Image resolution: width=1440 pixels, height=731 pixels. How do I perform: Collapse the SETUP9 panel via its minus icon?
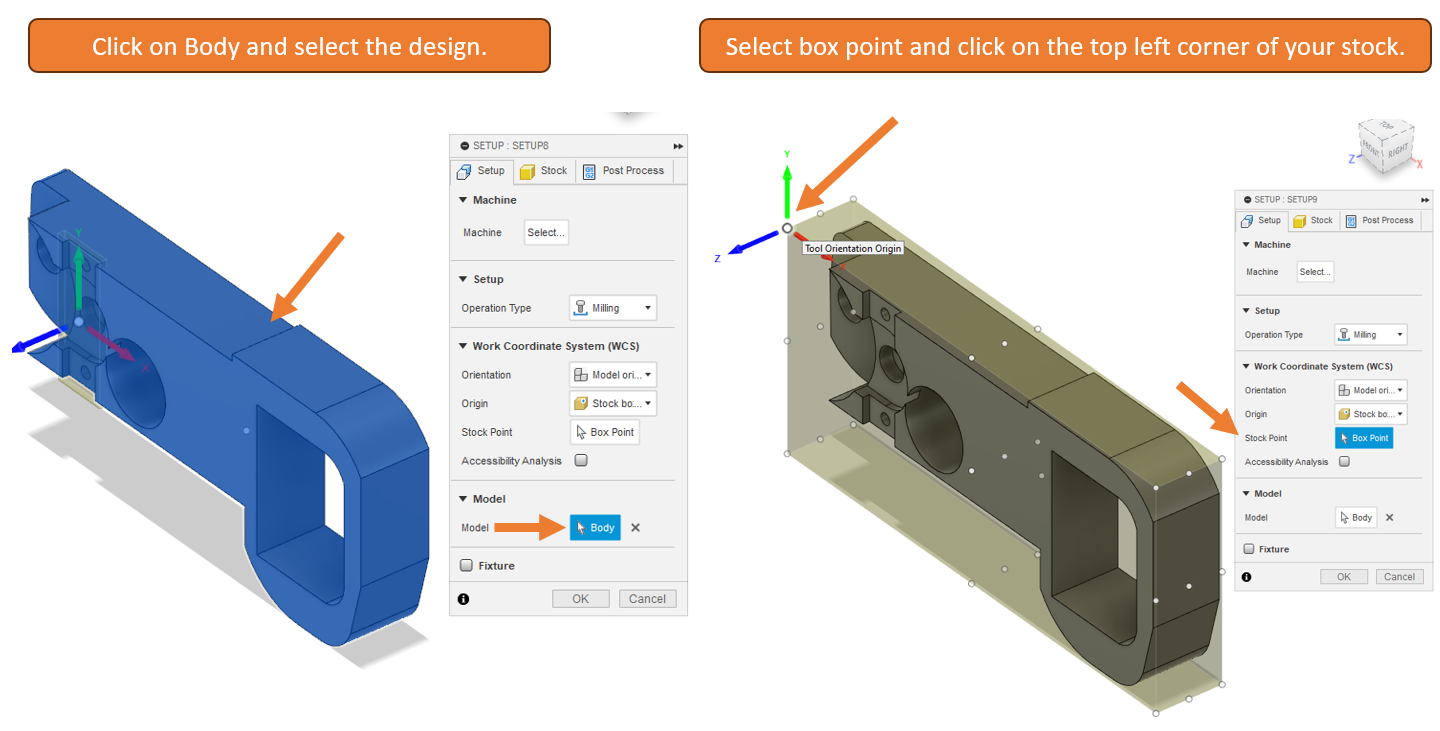1246,199
